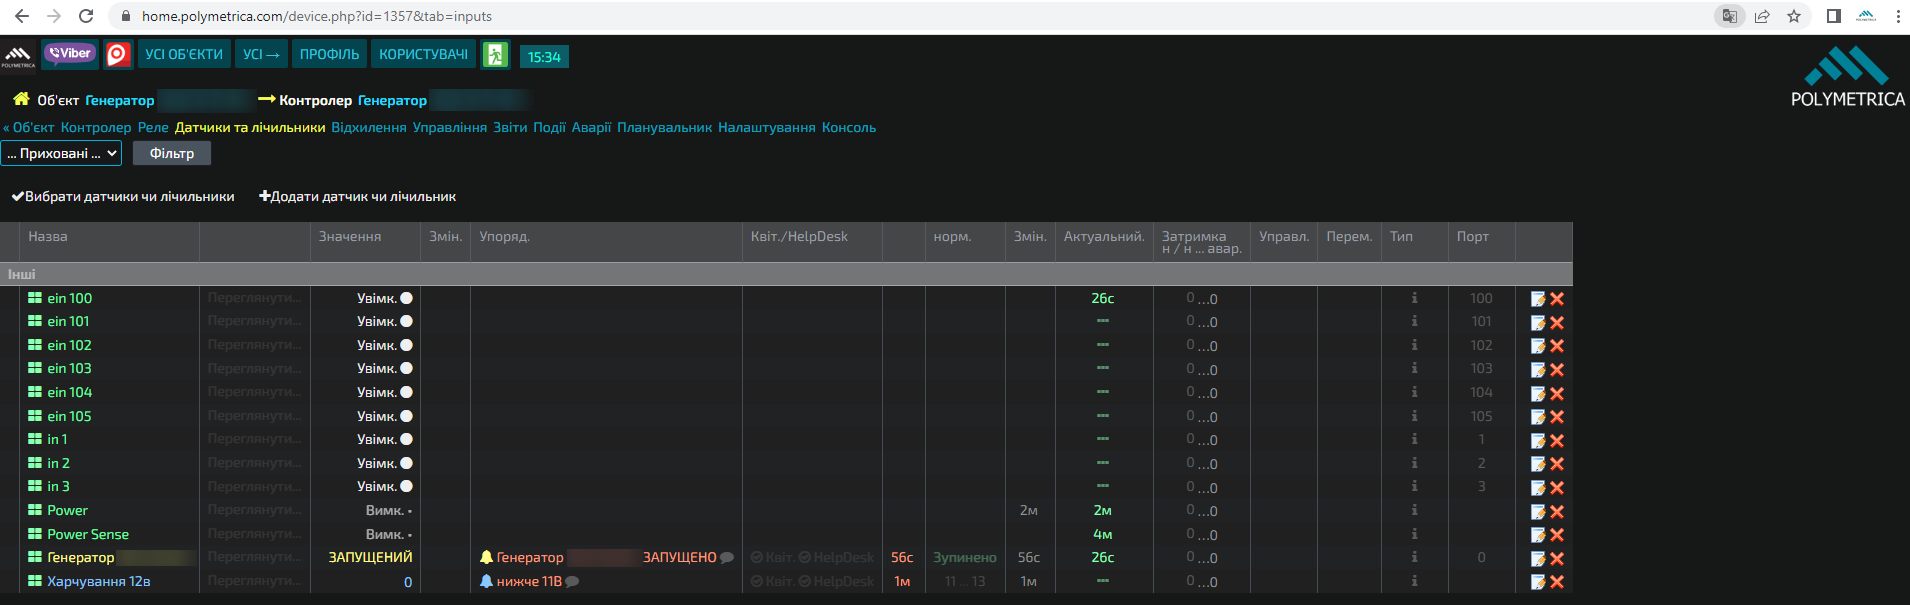Toggle the ein 101 Увімк. status circle
This screenshot has width=1910, height=605.
pos(406,322)
